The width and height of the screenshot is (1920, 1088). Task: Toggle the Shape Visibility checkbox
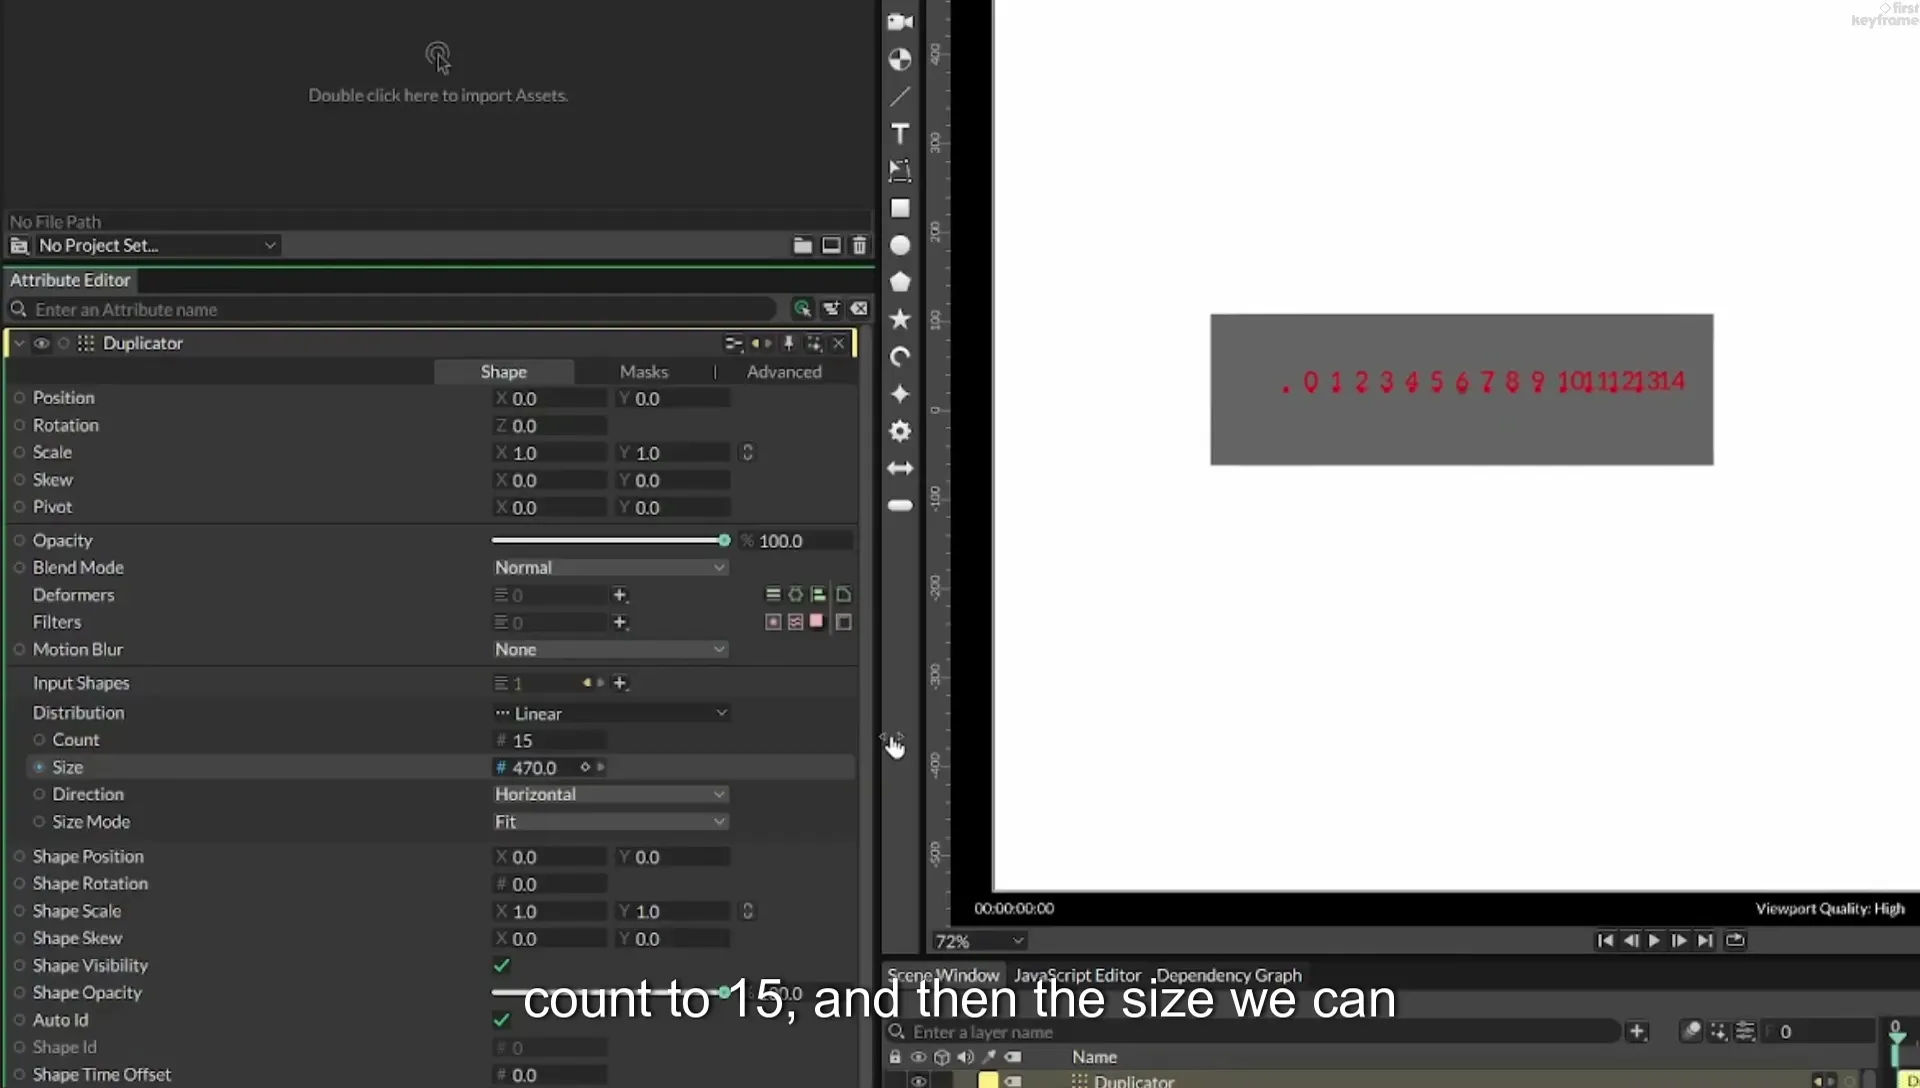(502, 965)
